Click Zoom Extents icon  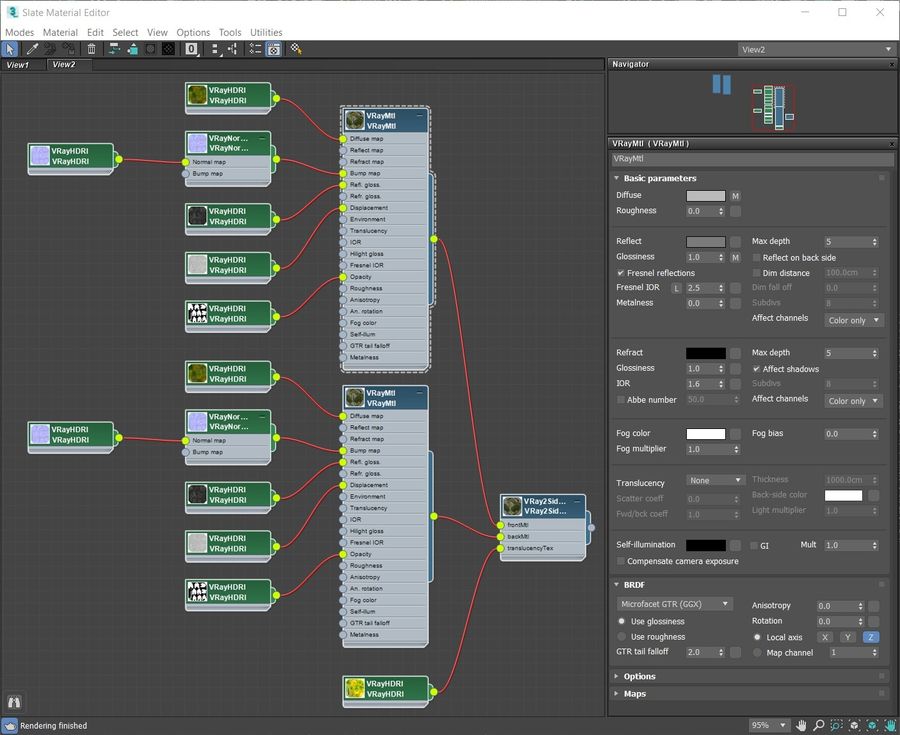tap(855, 725)
